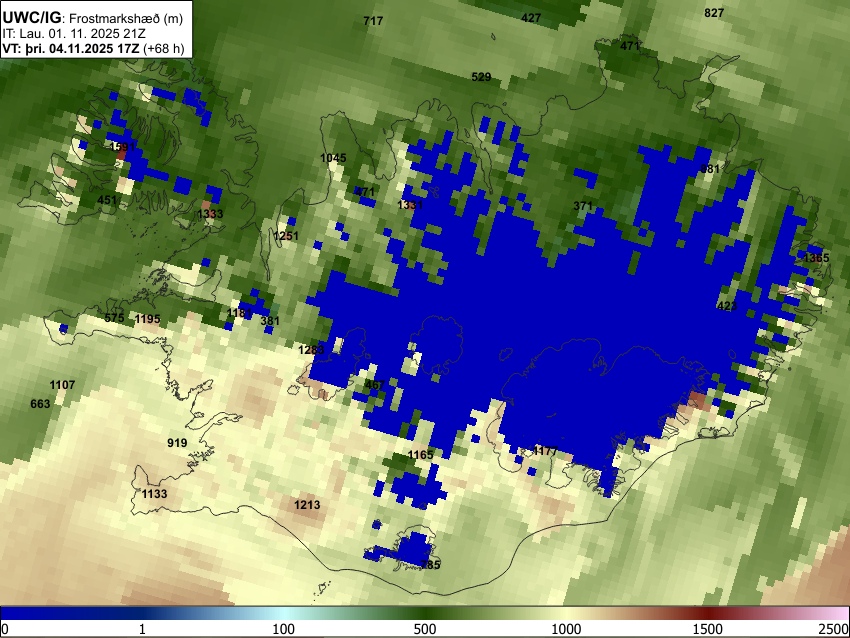This screenshot has height=638, width=850.
Task: Click the legend tick label 2500
Action: coord(834,629)
